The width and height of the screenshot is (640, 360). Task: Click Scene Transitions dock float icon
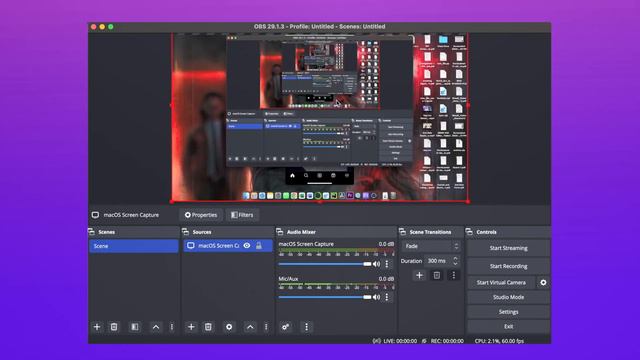tap(402, 232)
